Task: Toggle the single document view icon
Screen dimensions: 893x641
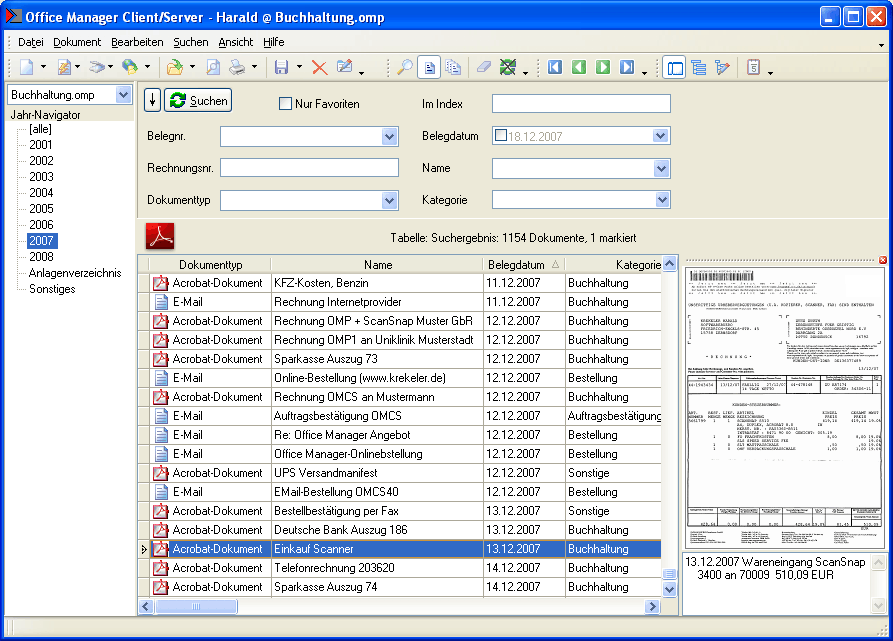Action: 429,67
